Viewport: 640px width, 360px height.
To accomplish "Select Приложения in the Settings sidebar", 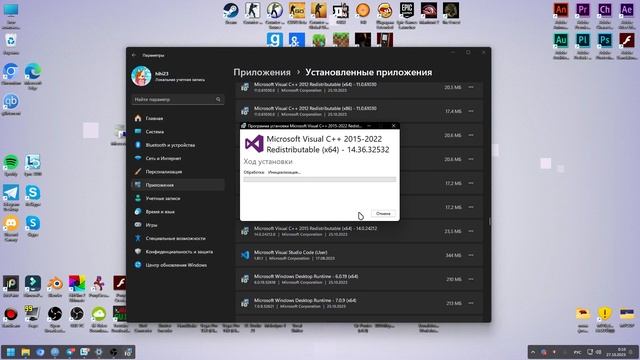I will 178,185.
